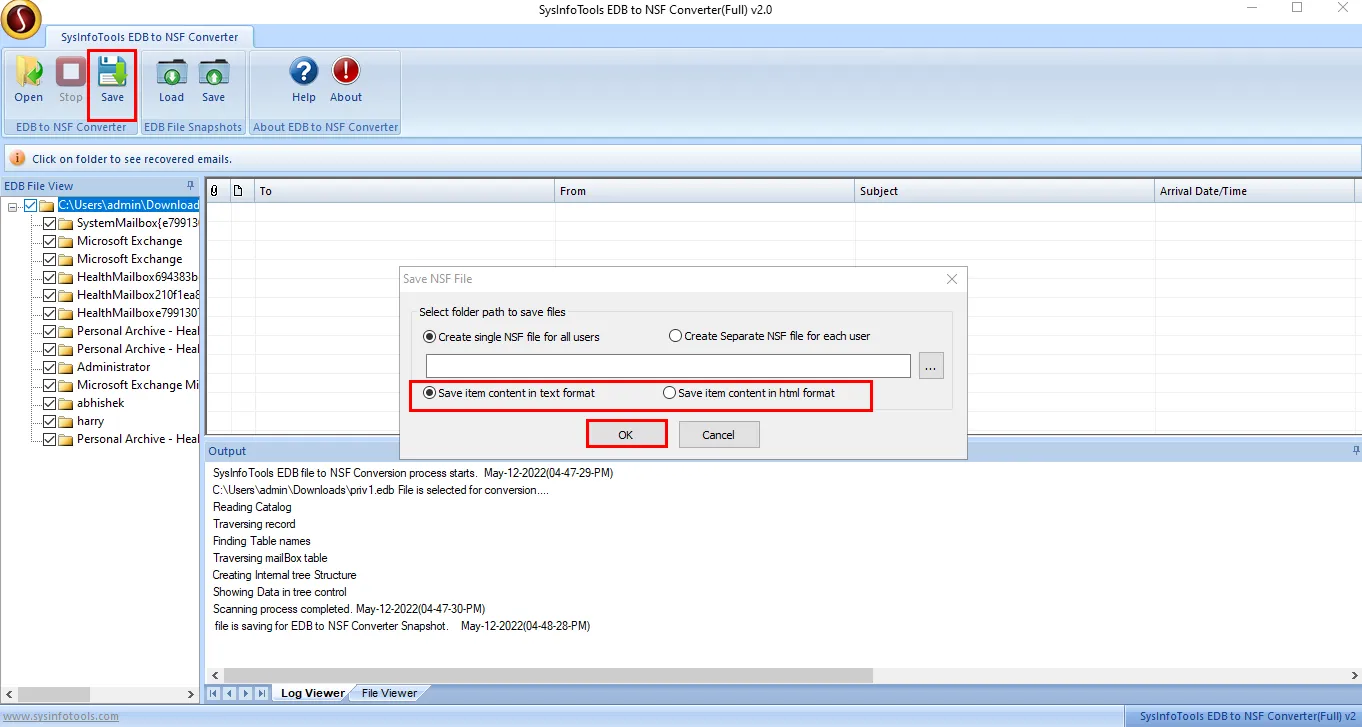
Task: Click the folder icon beside abhishek
Action: 66,403
